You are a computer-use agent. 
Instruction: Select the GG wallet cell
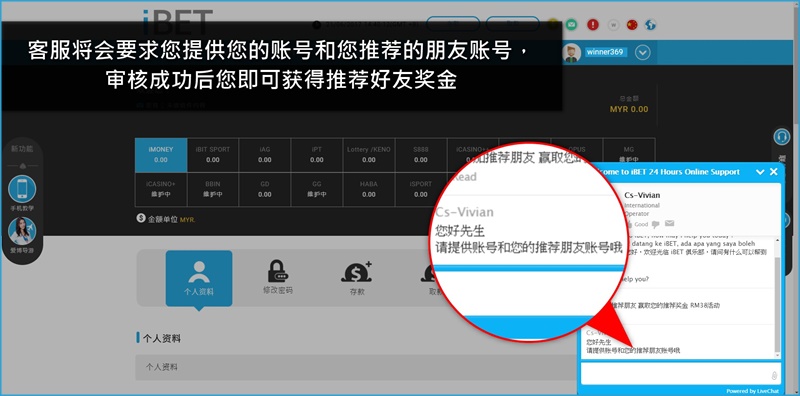coord(317,189)
